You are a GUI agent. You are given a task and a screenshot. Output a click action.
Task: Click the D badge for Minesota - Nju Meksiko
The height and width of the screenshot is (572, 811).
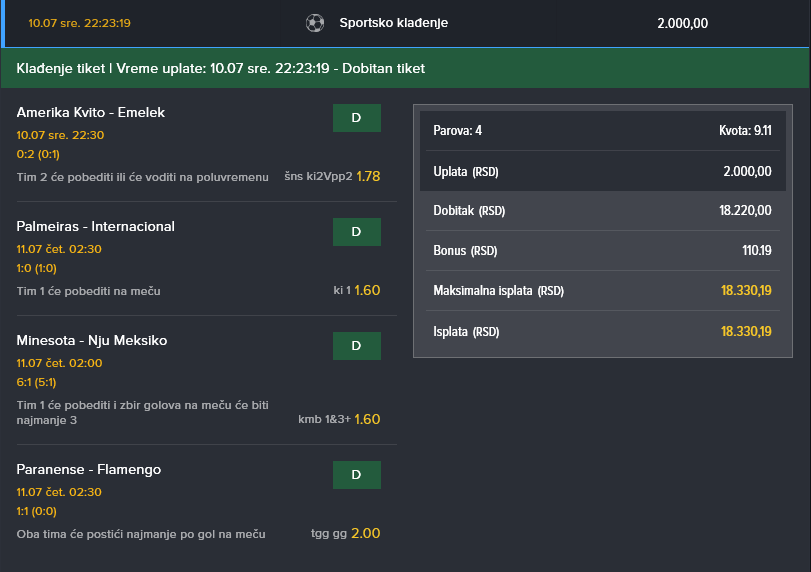(x=357, y=346)
